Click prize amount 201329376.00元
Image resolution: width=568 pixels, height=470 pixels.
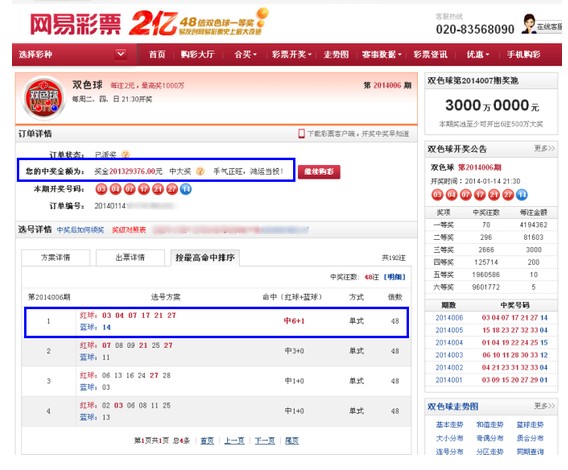coord(136,171)
